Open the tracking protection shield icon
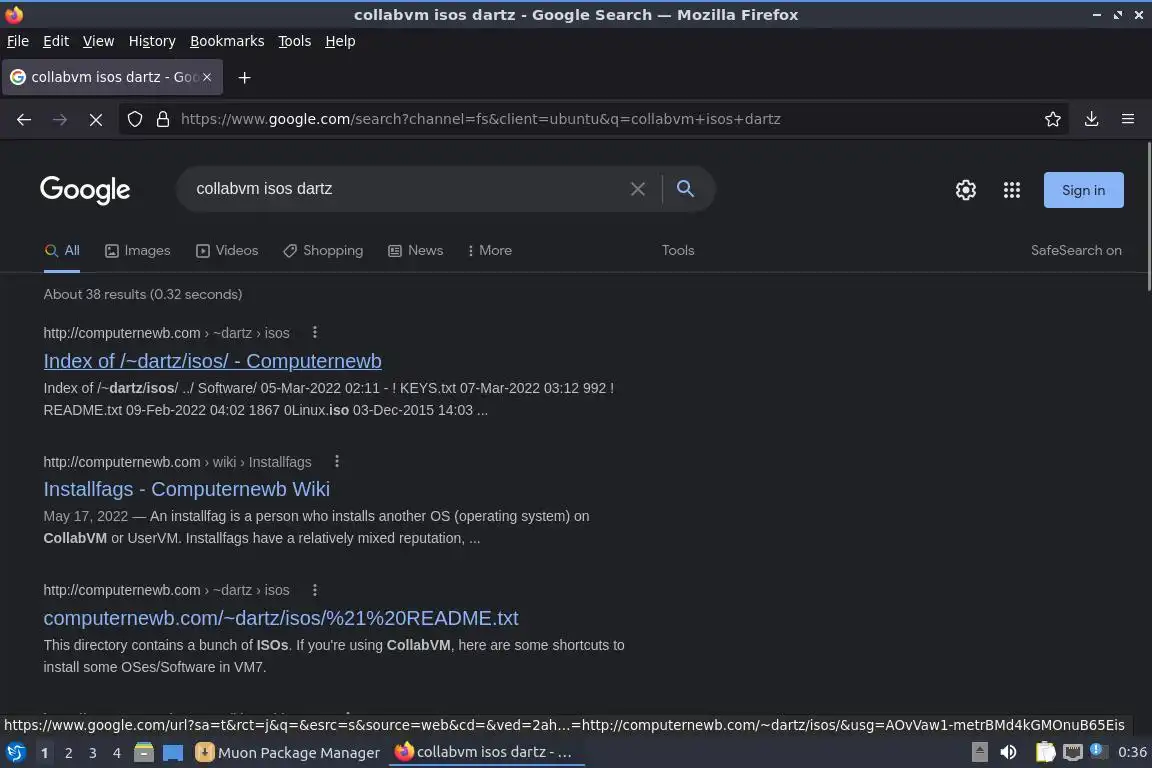The height and width of the screenshot is (768, 1152). [x=134, y=119]
